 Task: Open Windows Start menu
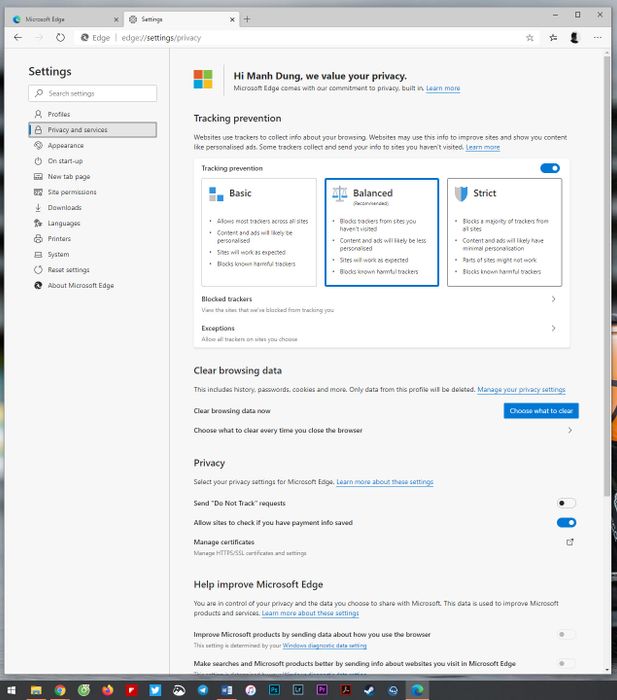pyautogui.click(x=12, y=691)
